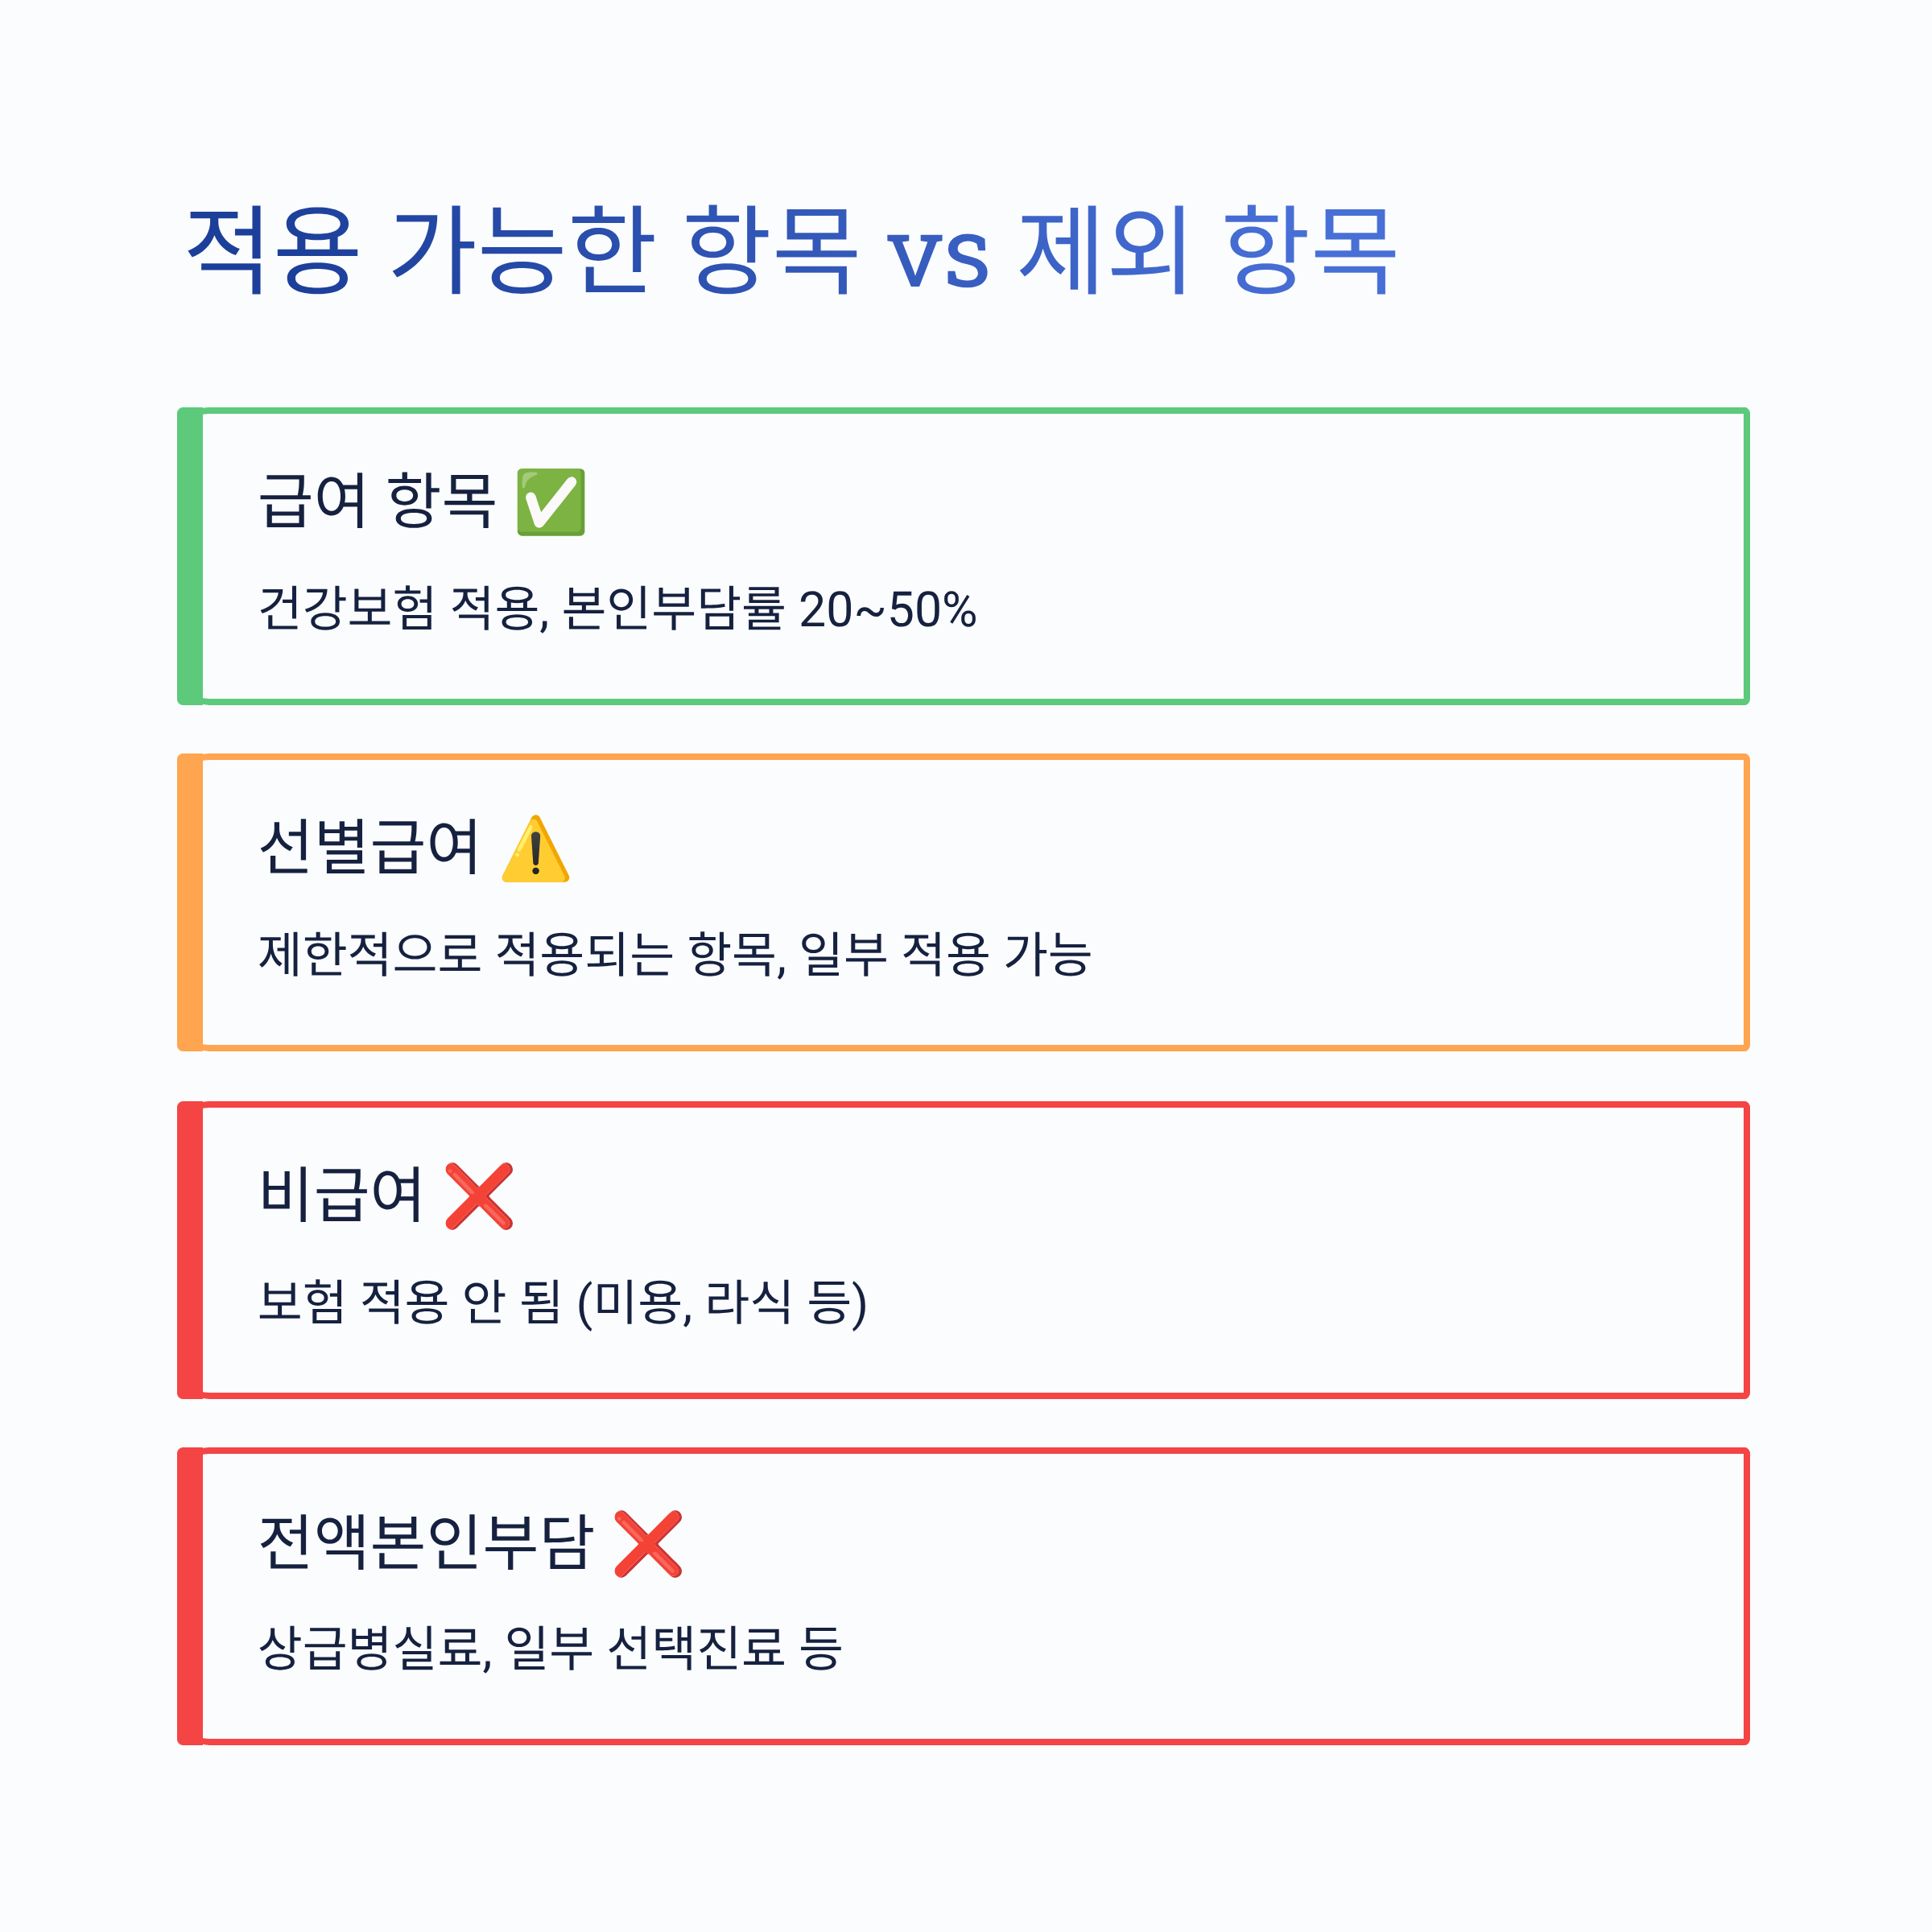
Task: Click the text 제한적으로 적용되는 항목, 일부 적용 가능
Action: click(674, 954)
